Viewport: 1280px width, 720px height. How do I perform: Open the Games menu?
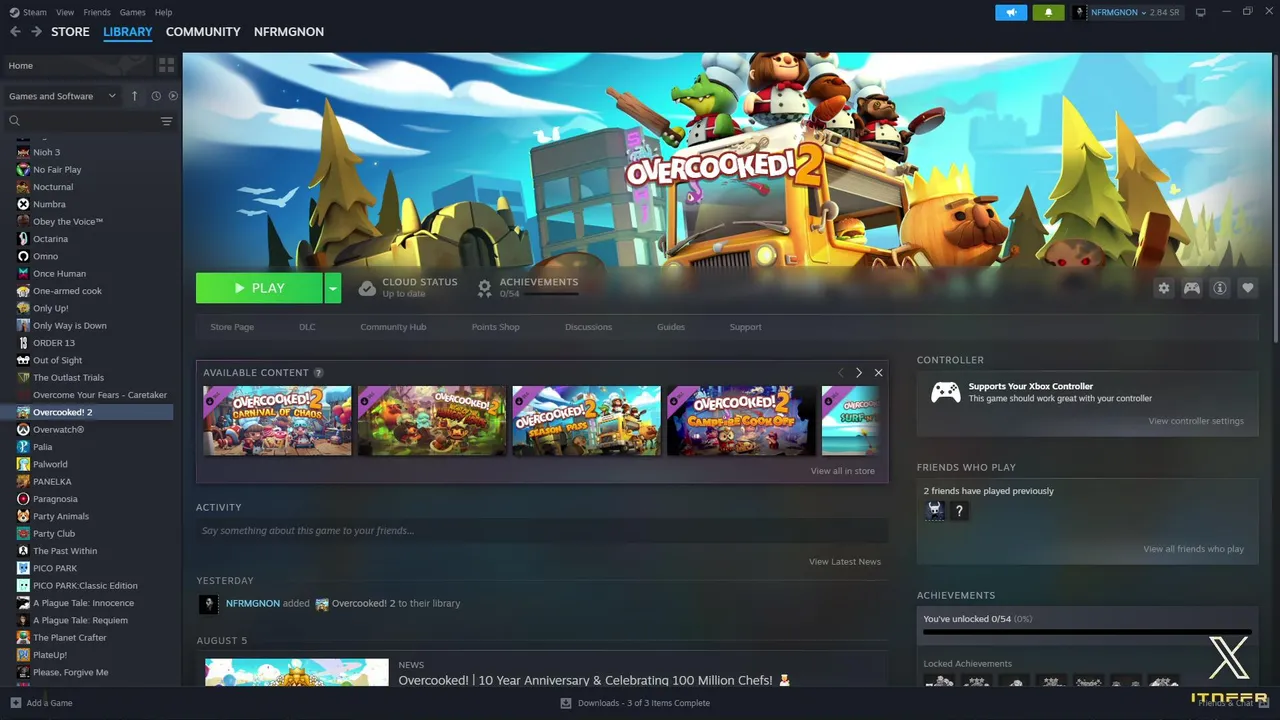[x=132, y=12]
